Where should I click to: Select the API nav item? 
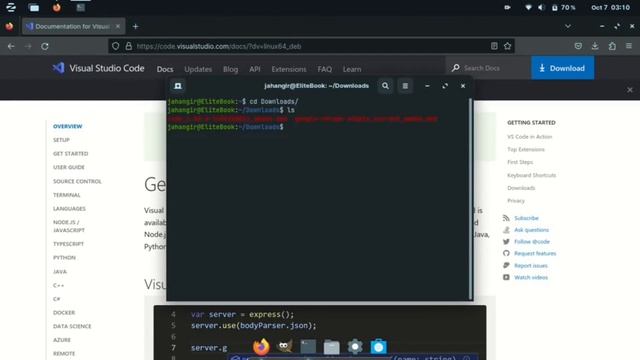point(255,69)
